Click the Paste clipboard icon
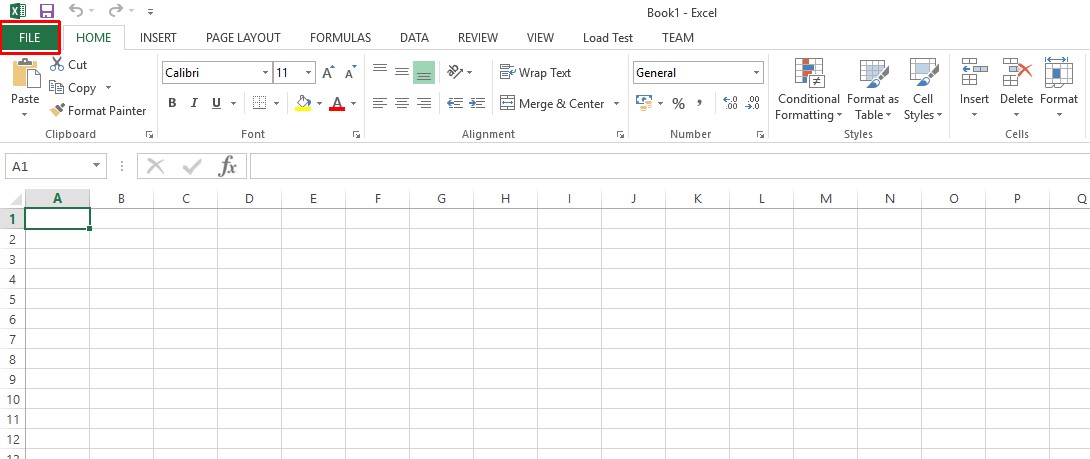The width and height of the screenshot is (1090, 459). coord(26,72)
